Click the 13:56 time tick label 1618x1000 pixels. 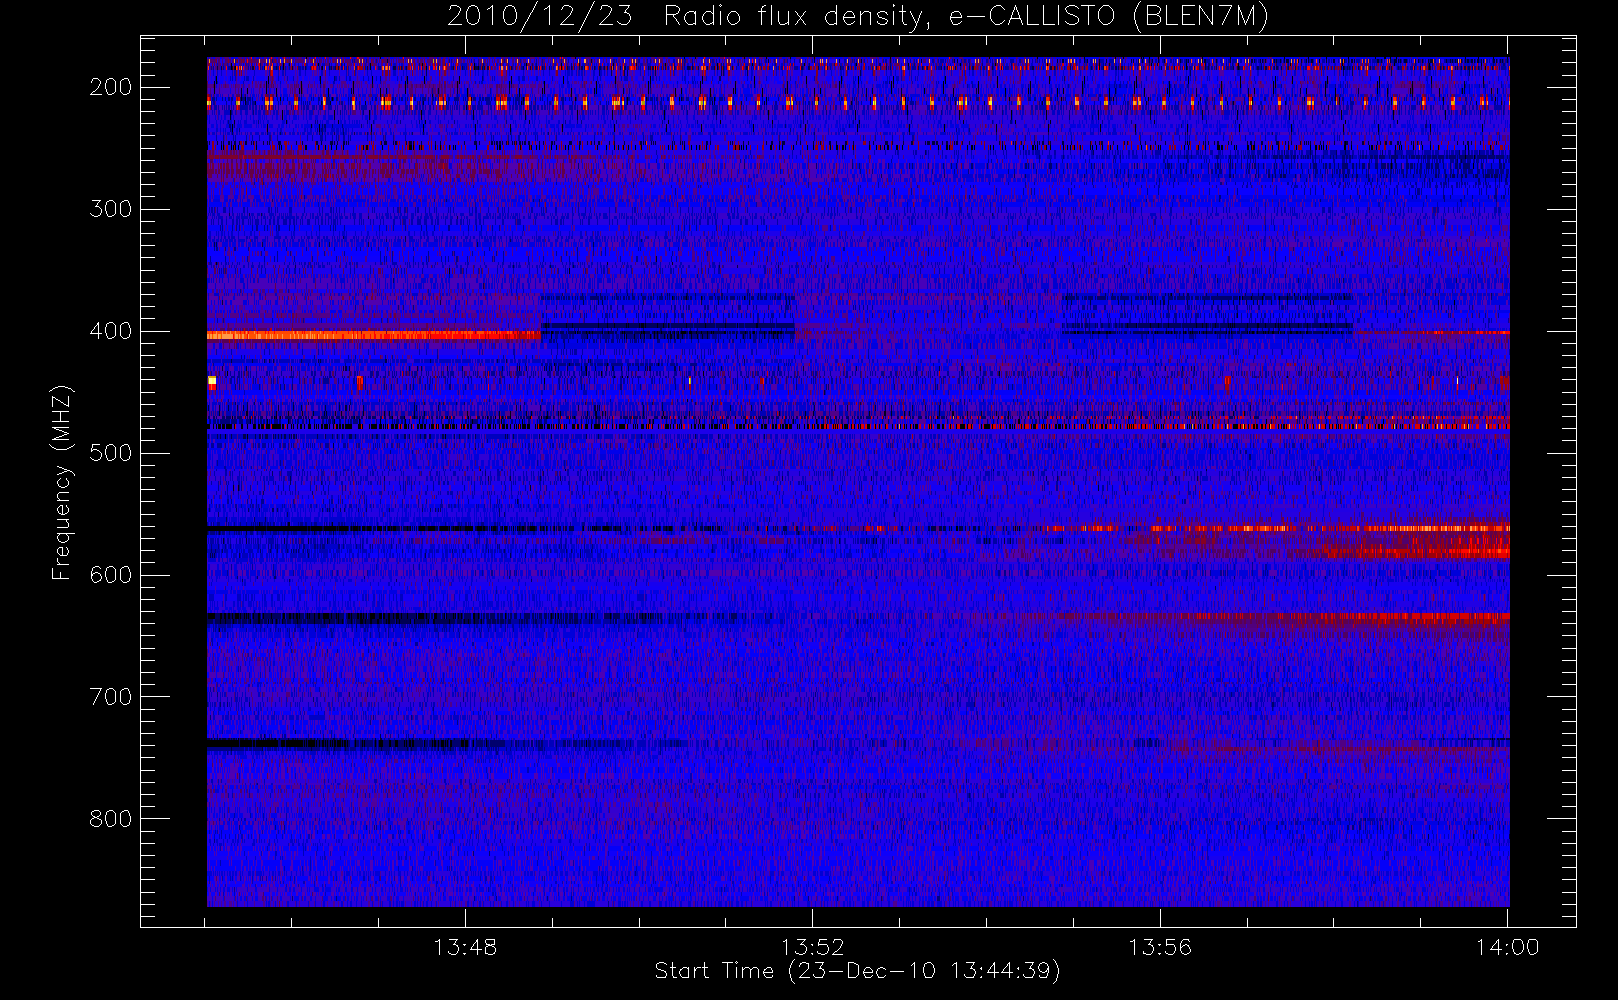click(1160, 947)
